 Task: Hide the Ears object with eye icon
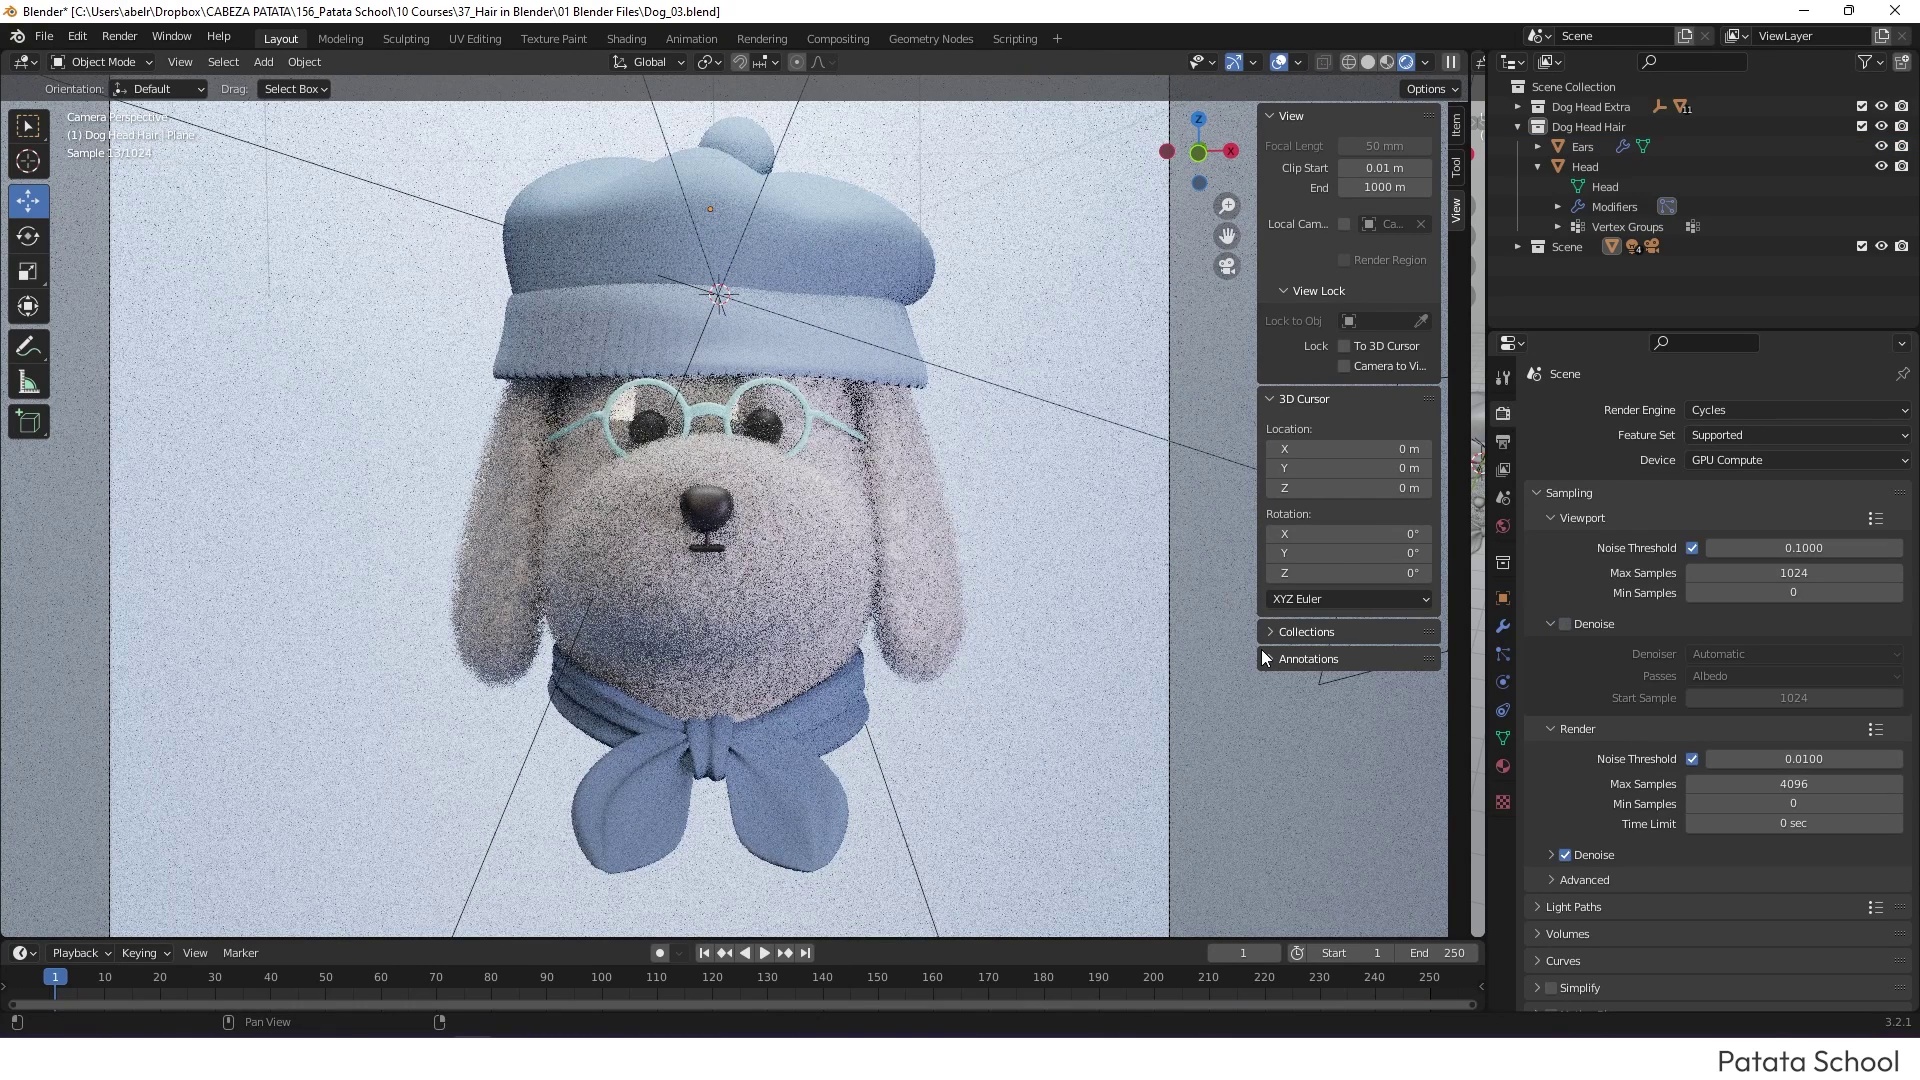(1881, 146)
